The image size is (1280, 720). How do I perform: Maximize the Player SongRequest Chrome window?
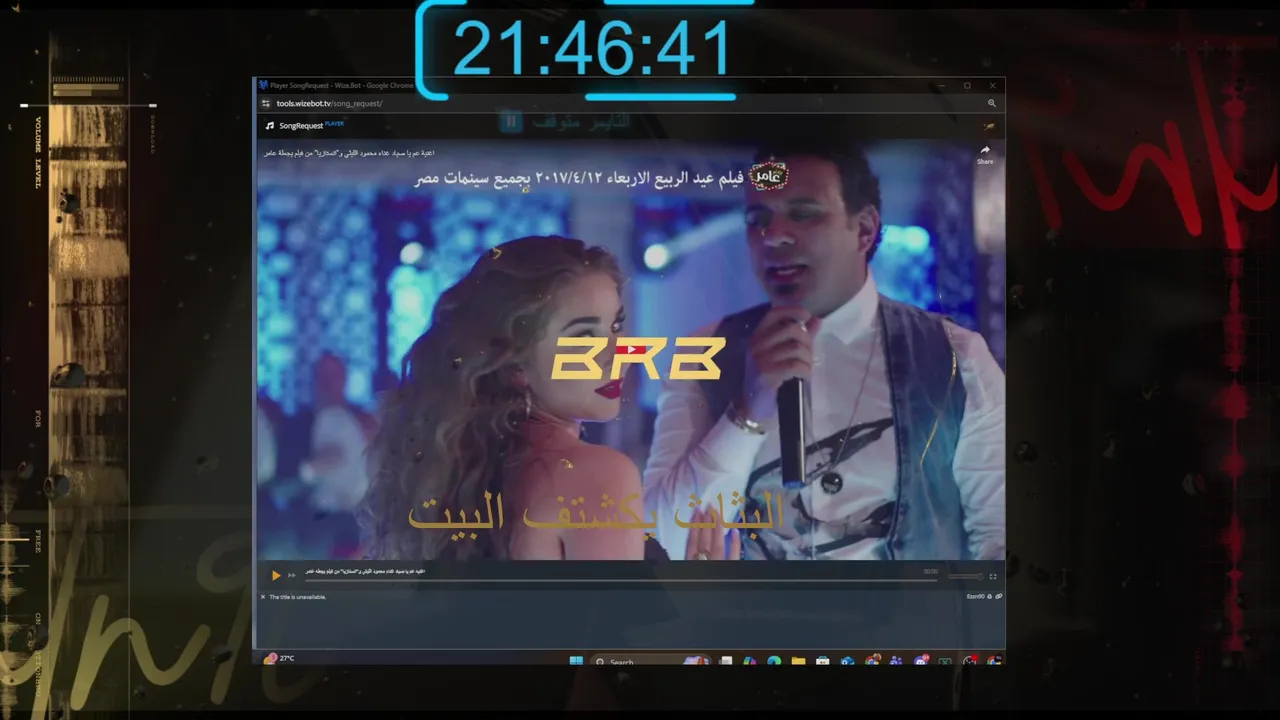tap(967, 86)
